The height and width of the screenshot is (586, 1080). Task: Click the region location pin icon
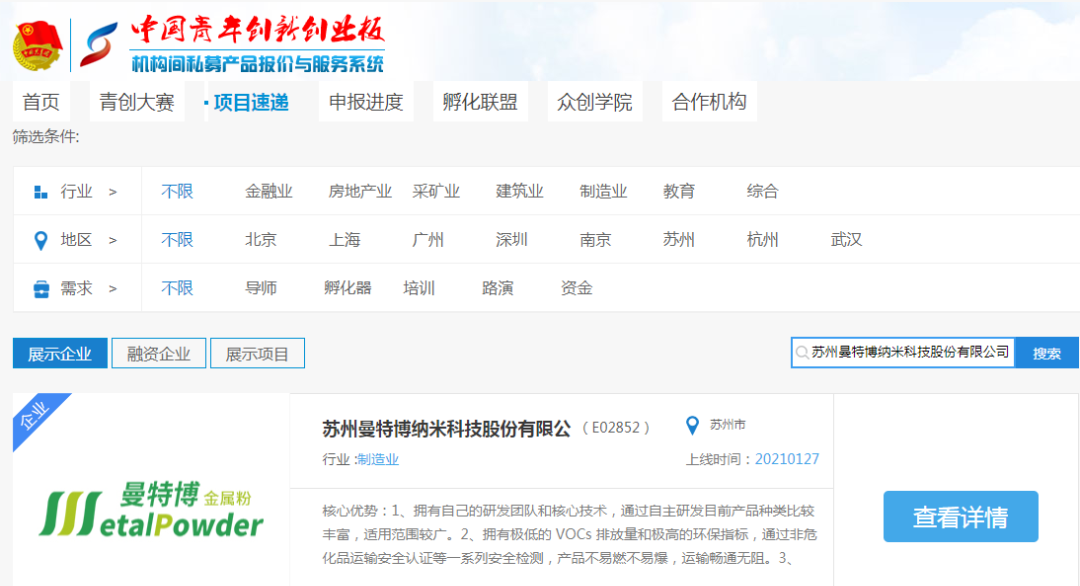tap(41, 240)
